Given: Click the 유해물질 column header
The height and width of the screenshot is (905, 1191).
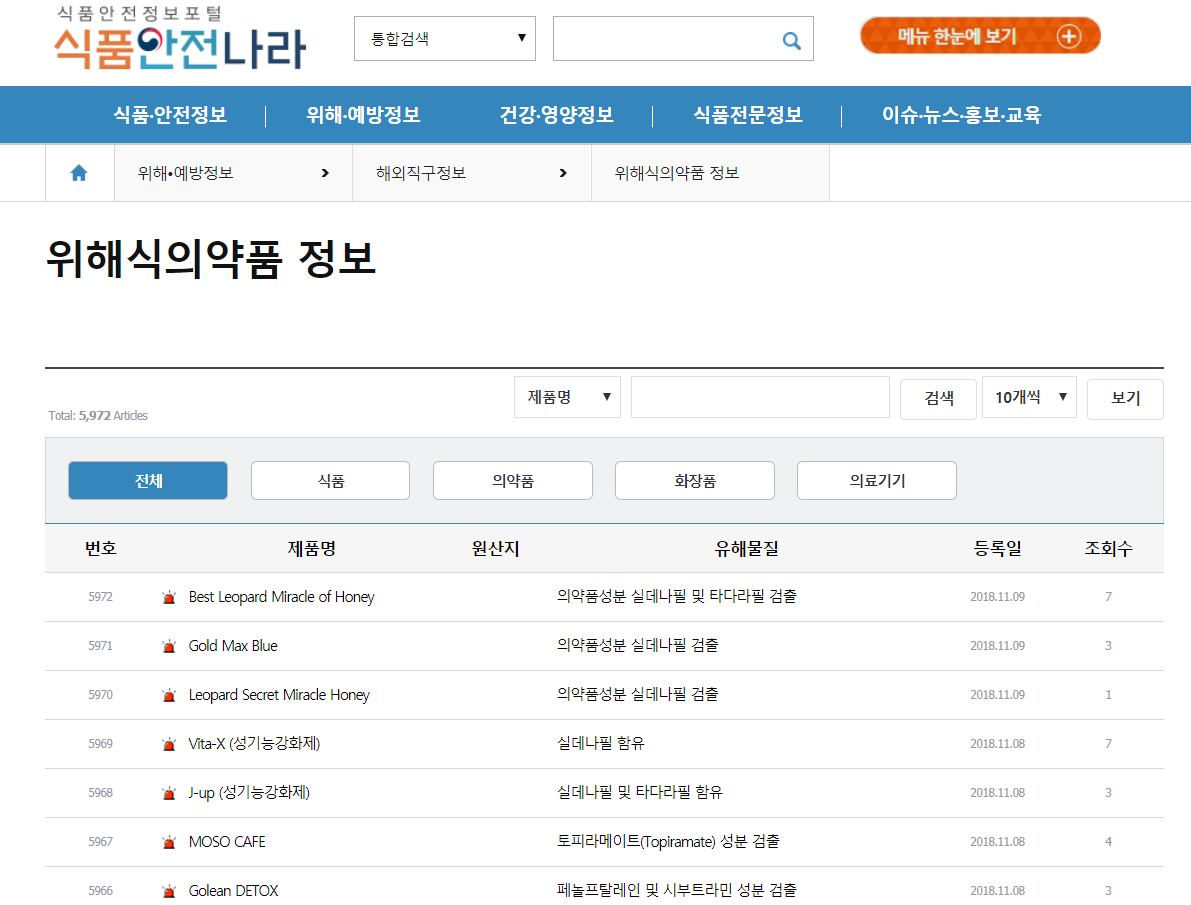Looking at the screenshot, I should [x=747, y=549].
